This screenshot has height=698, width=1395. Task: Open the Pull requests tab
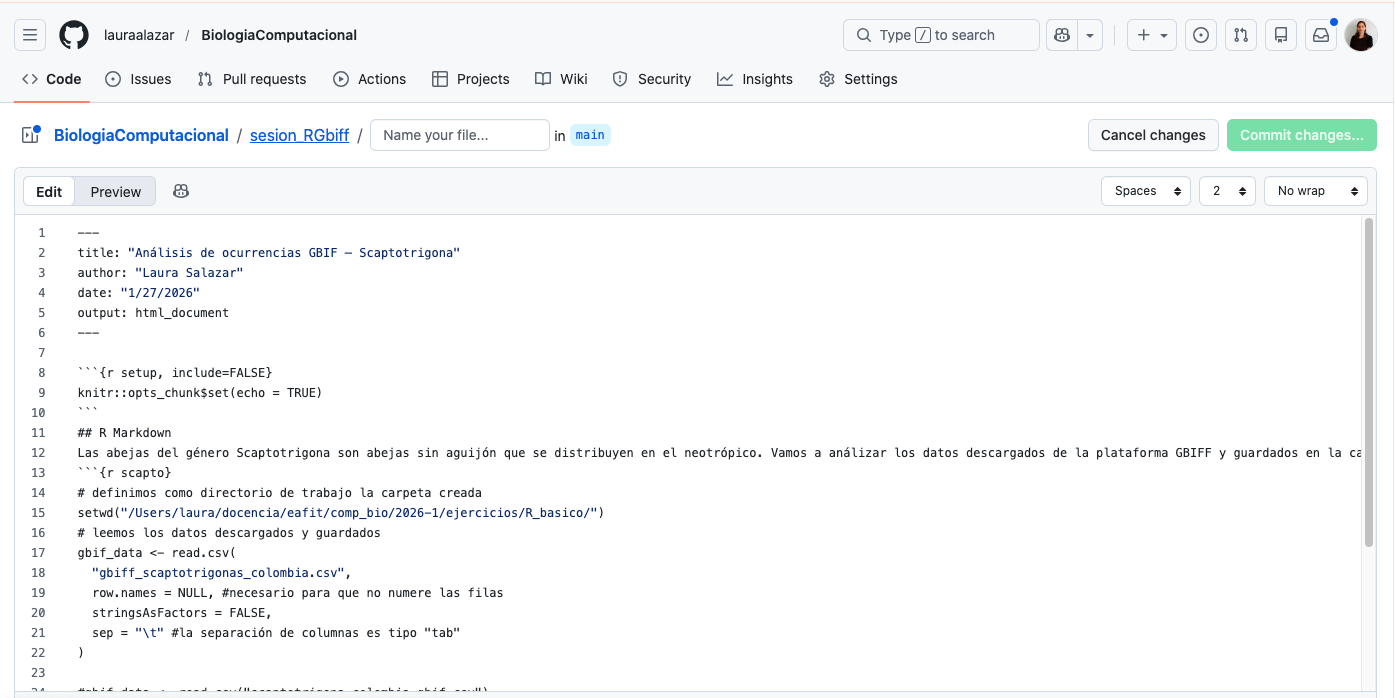pyautogui.click(x=252, y=79)
